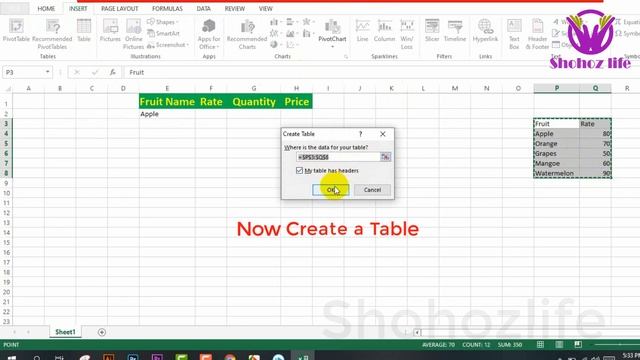Click the Table icon in ribbon
The image size is (640, 360).
coord(84,30)
